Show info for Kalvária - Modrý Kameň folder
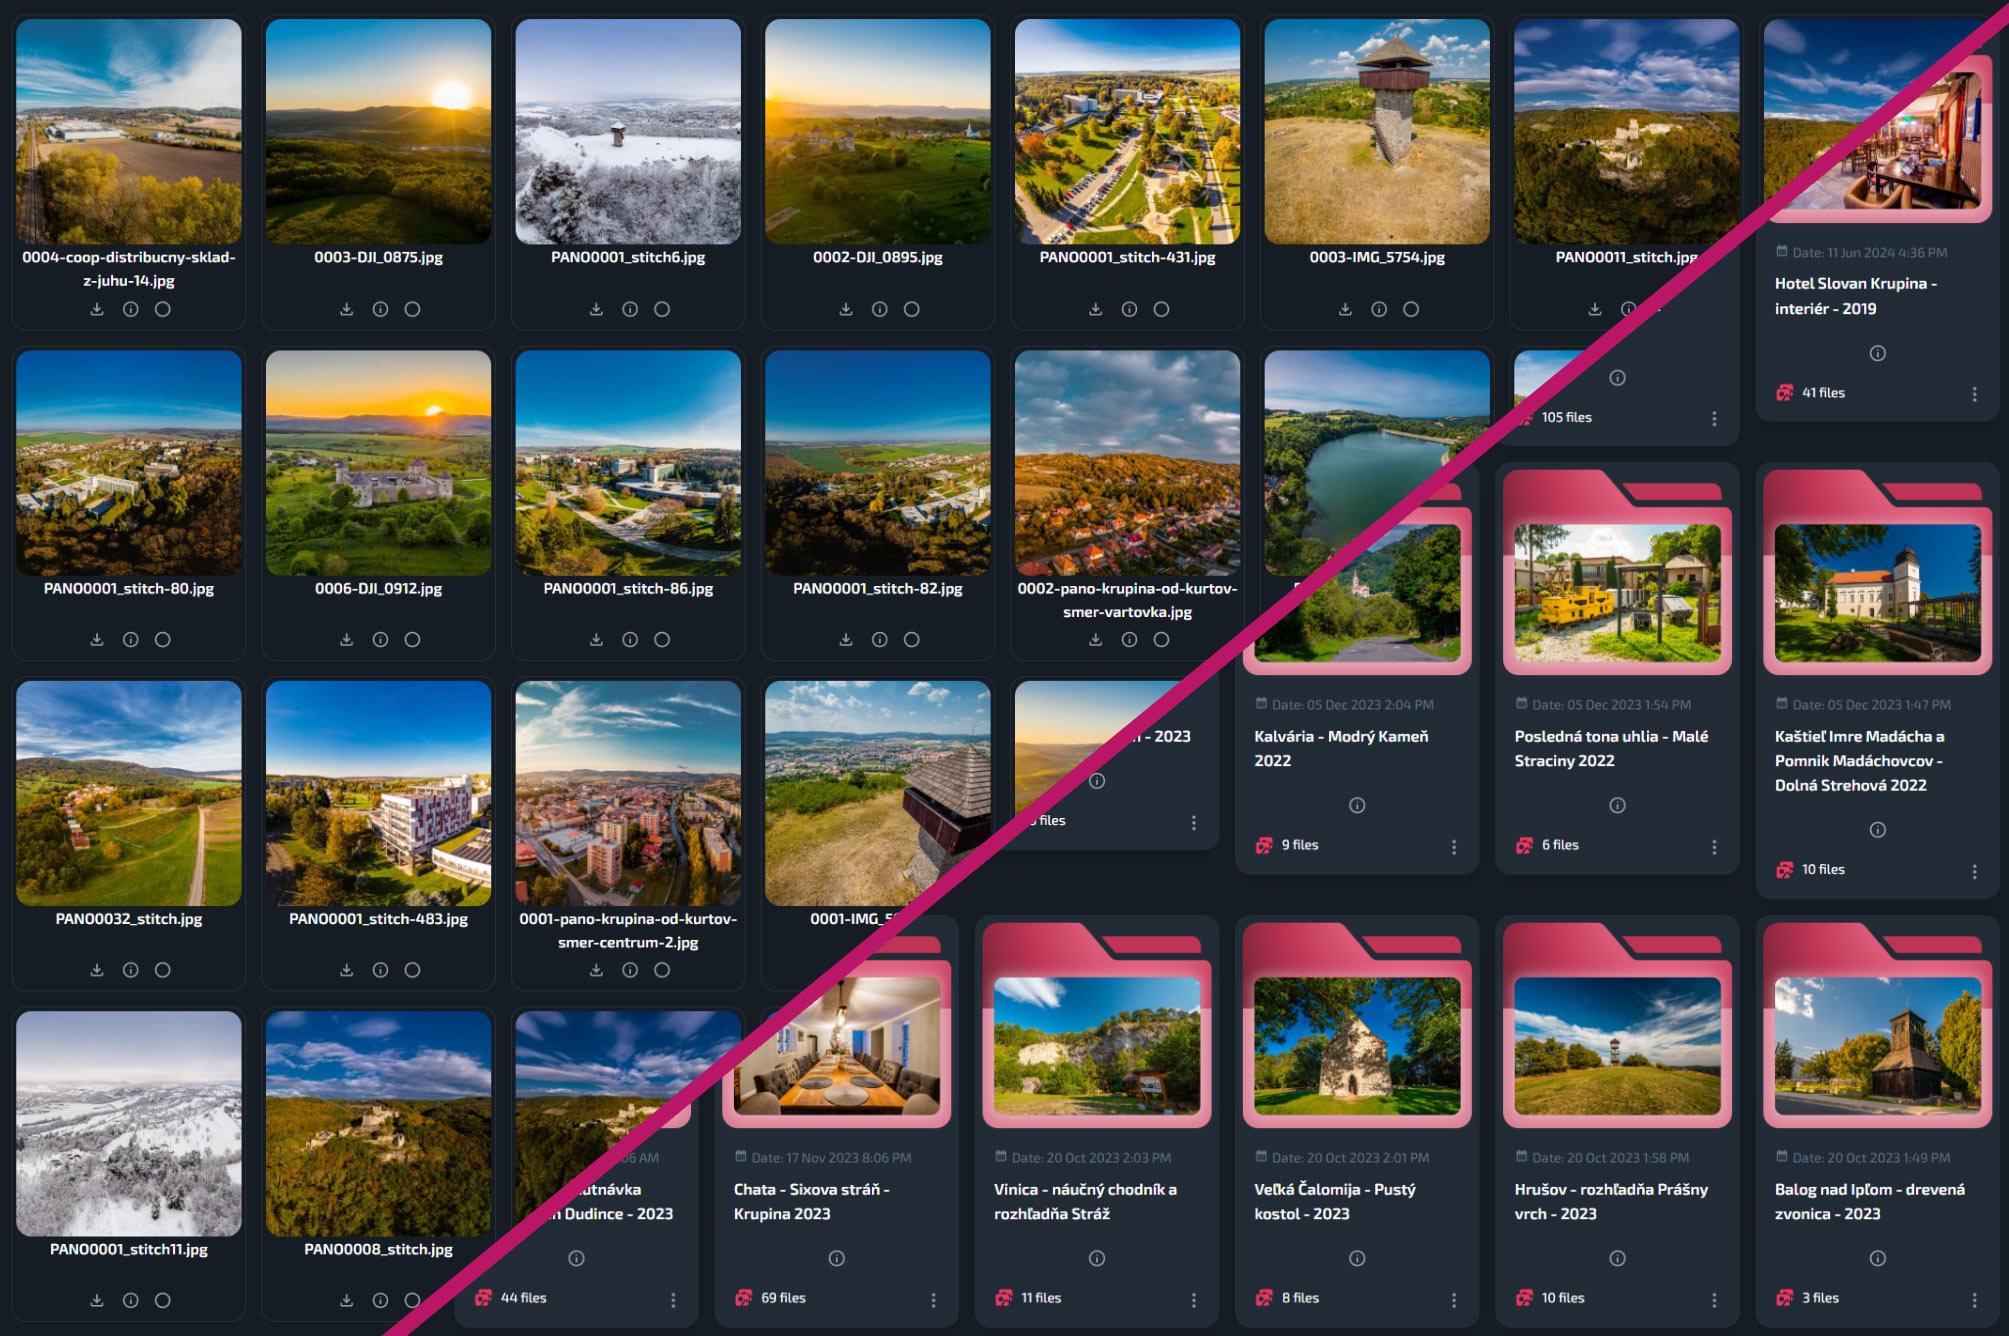2009x1336 pixels. coord(1357,805)
